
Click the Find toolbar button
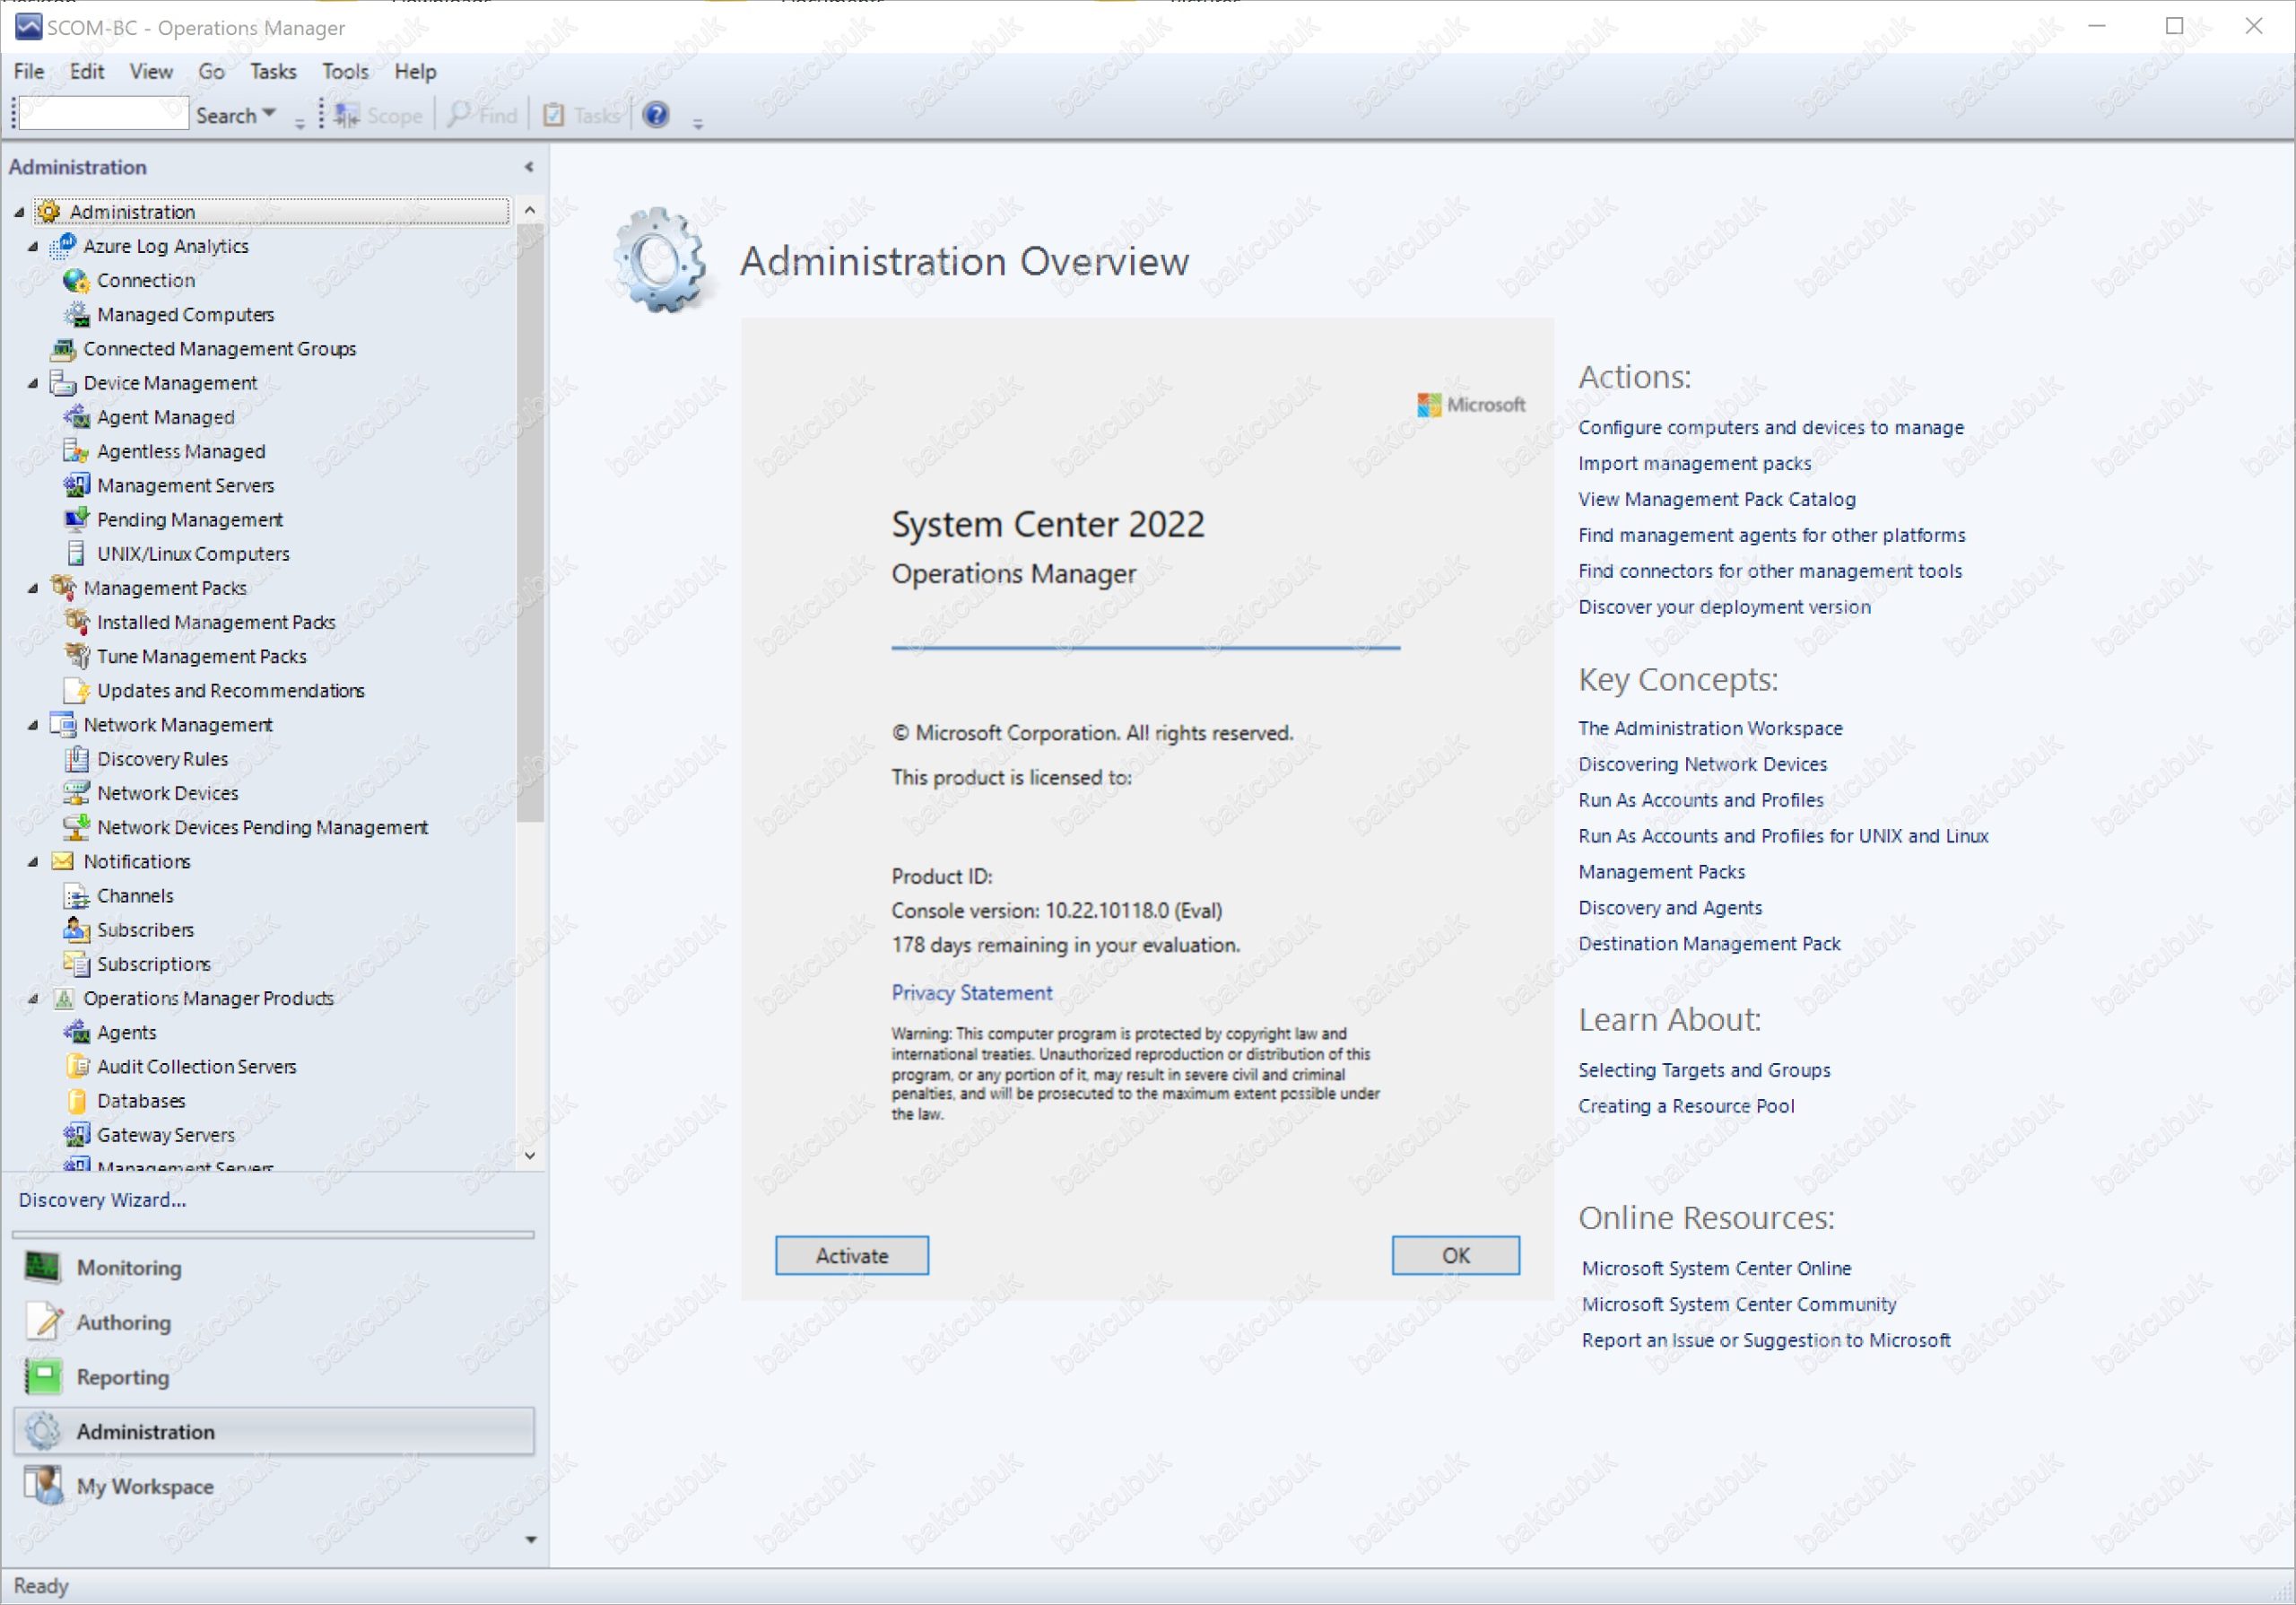482,116
